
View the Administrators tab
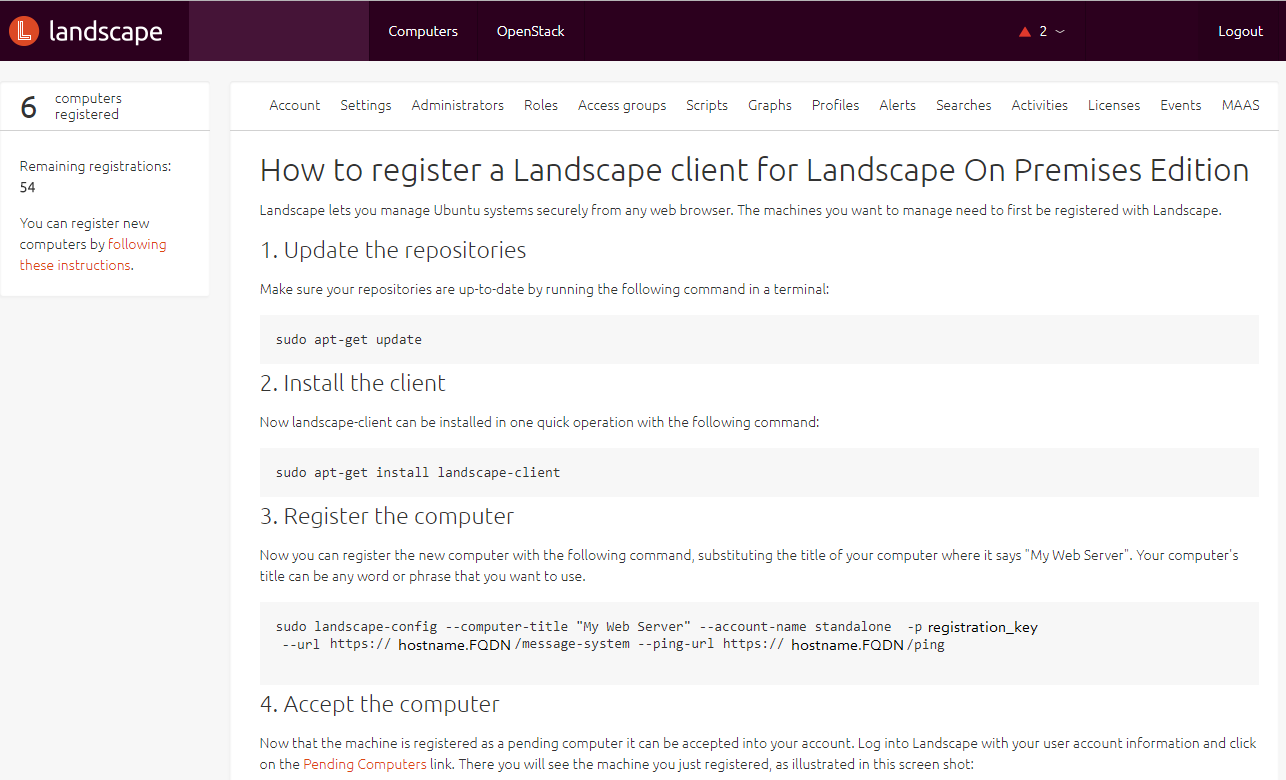457,105
